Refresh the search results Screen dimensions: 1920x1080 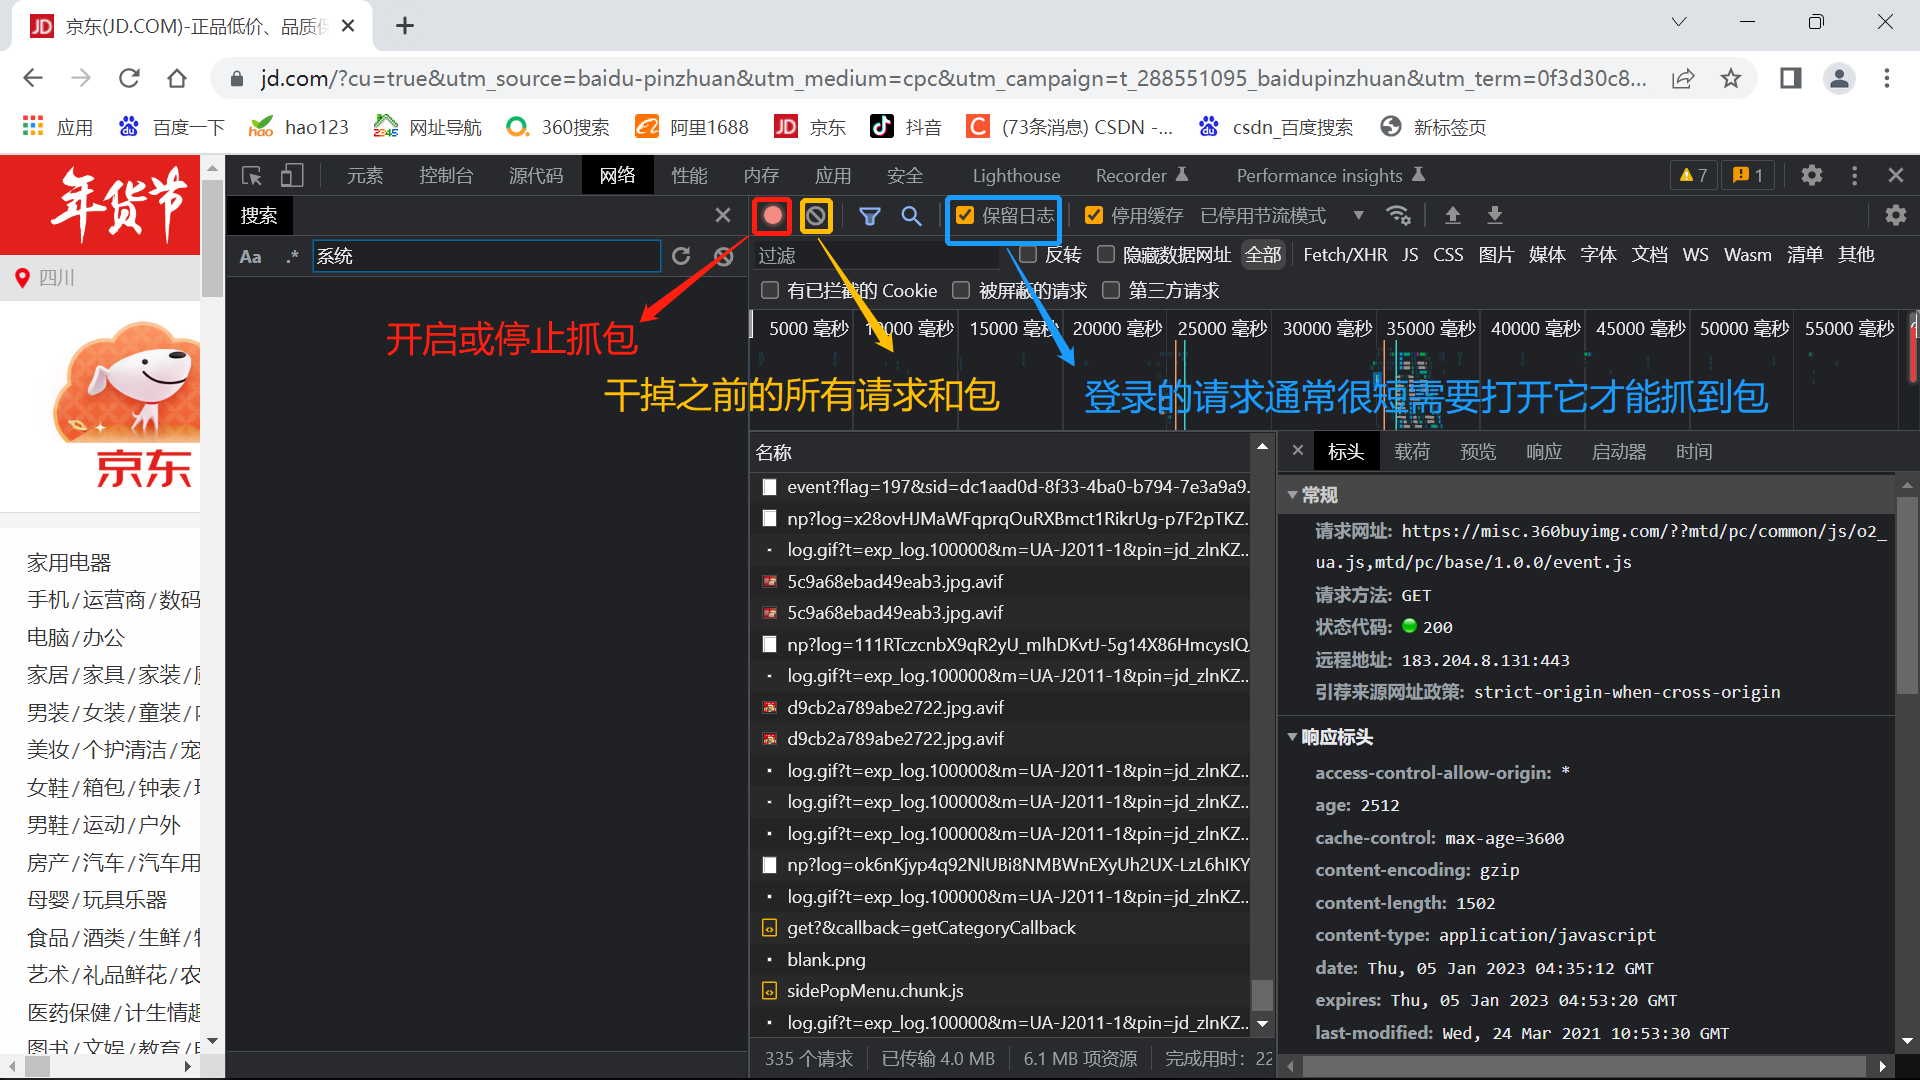(681, 256)
